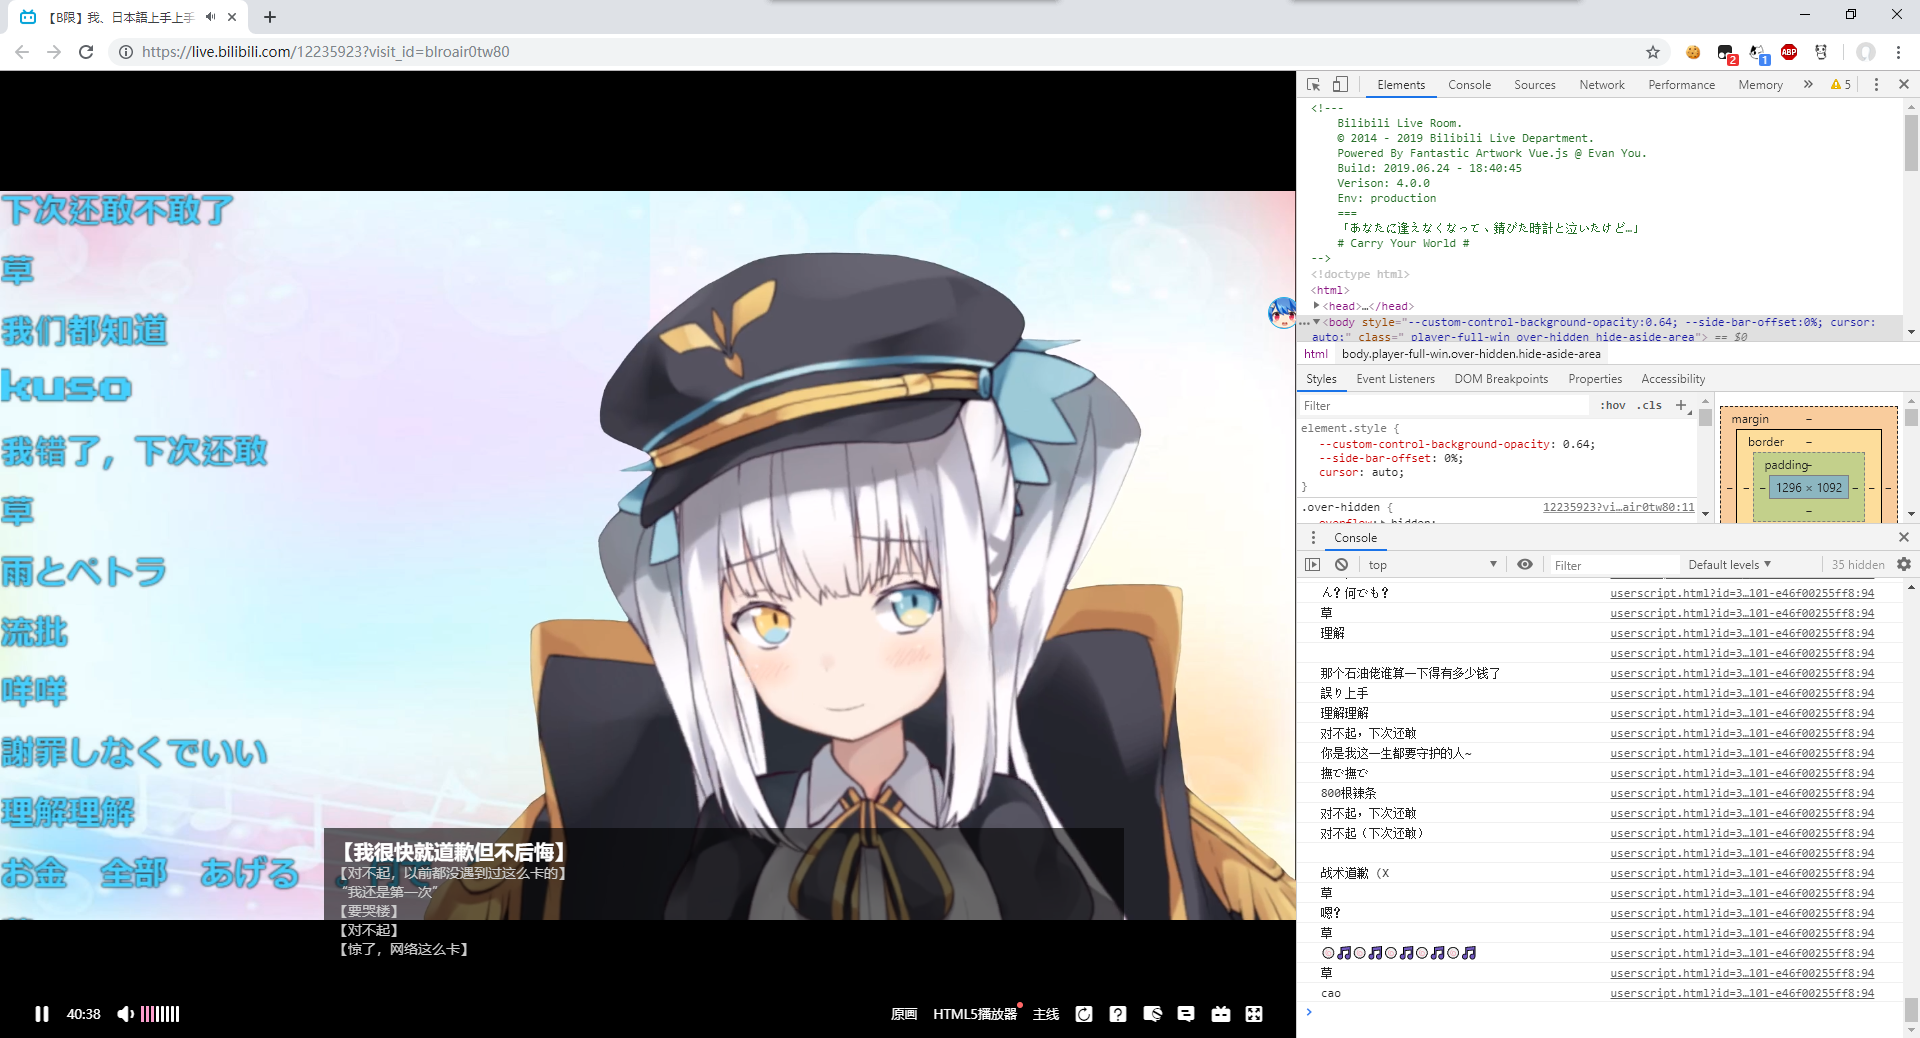Reload the live stream with refresh icon
This screenshot has width=1920, height=1038.
(1084, 1014)
